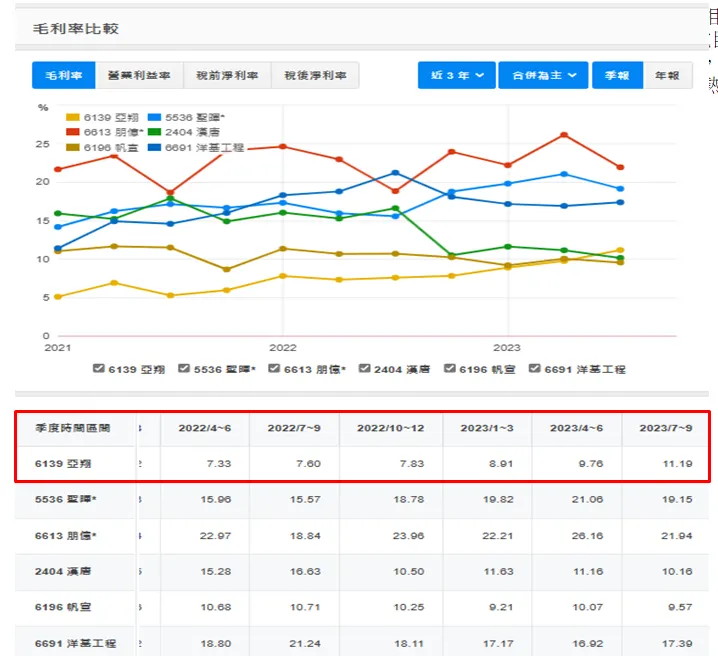Click the 毛利率比較 section title
The image size is (718, 656).
pyautogui.click(x=76, y=29)
